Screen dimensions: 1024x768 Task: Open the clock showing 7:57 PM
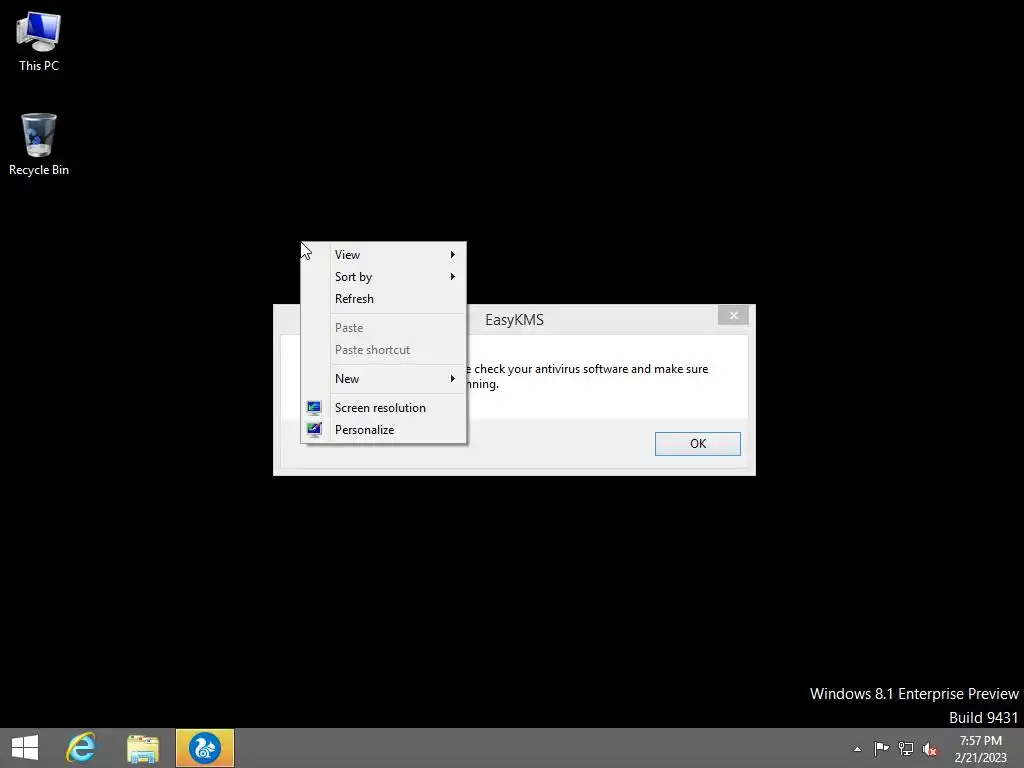click(x=980, y=748)
